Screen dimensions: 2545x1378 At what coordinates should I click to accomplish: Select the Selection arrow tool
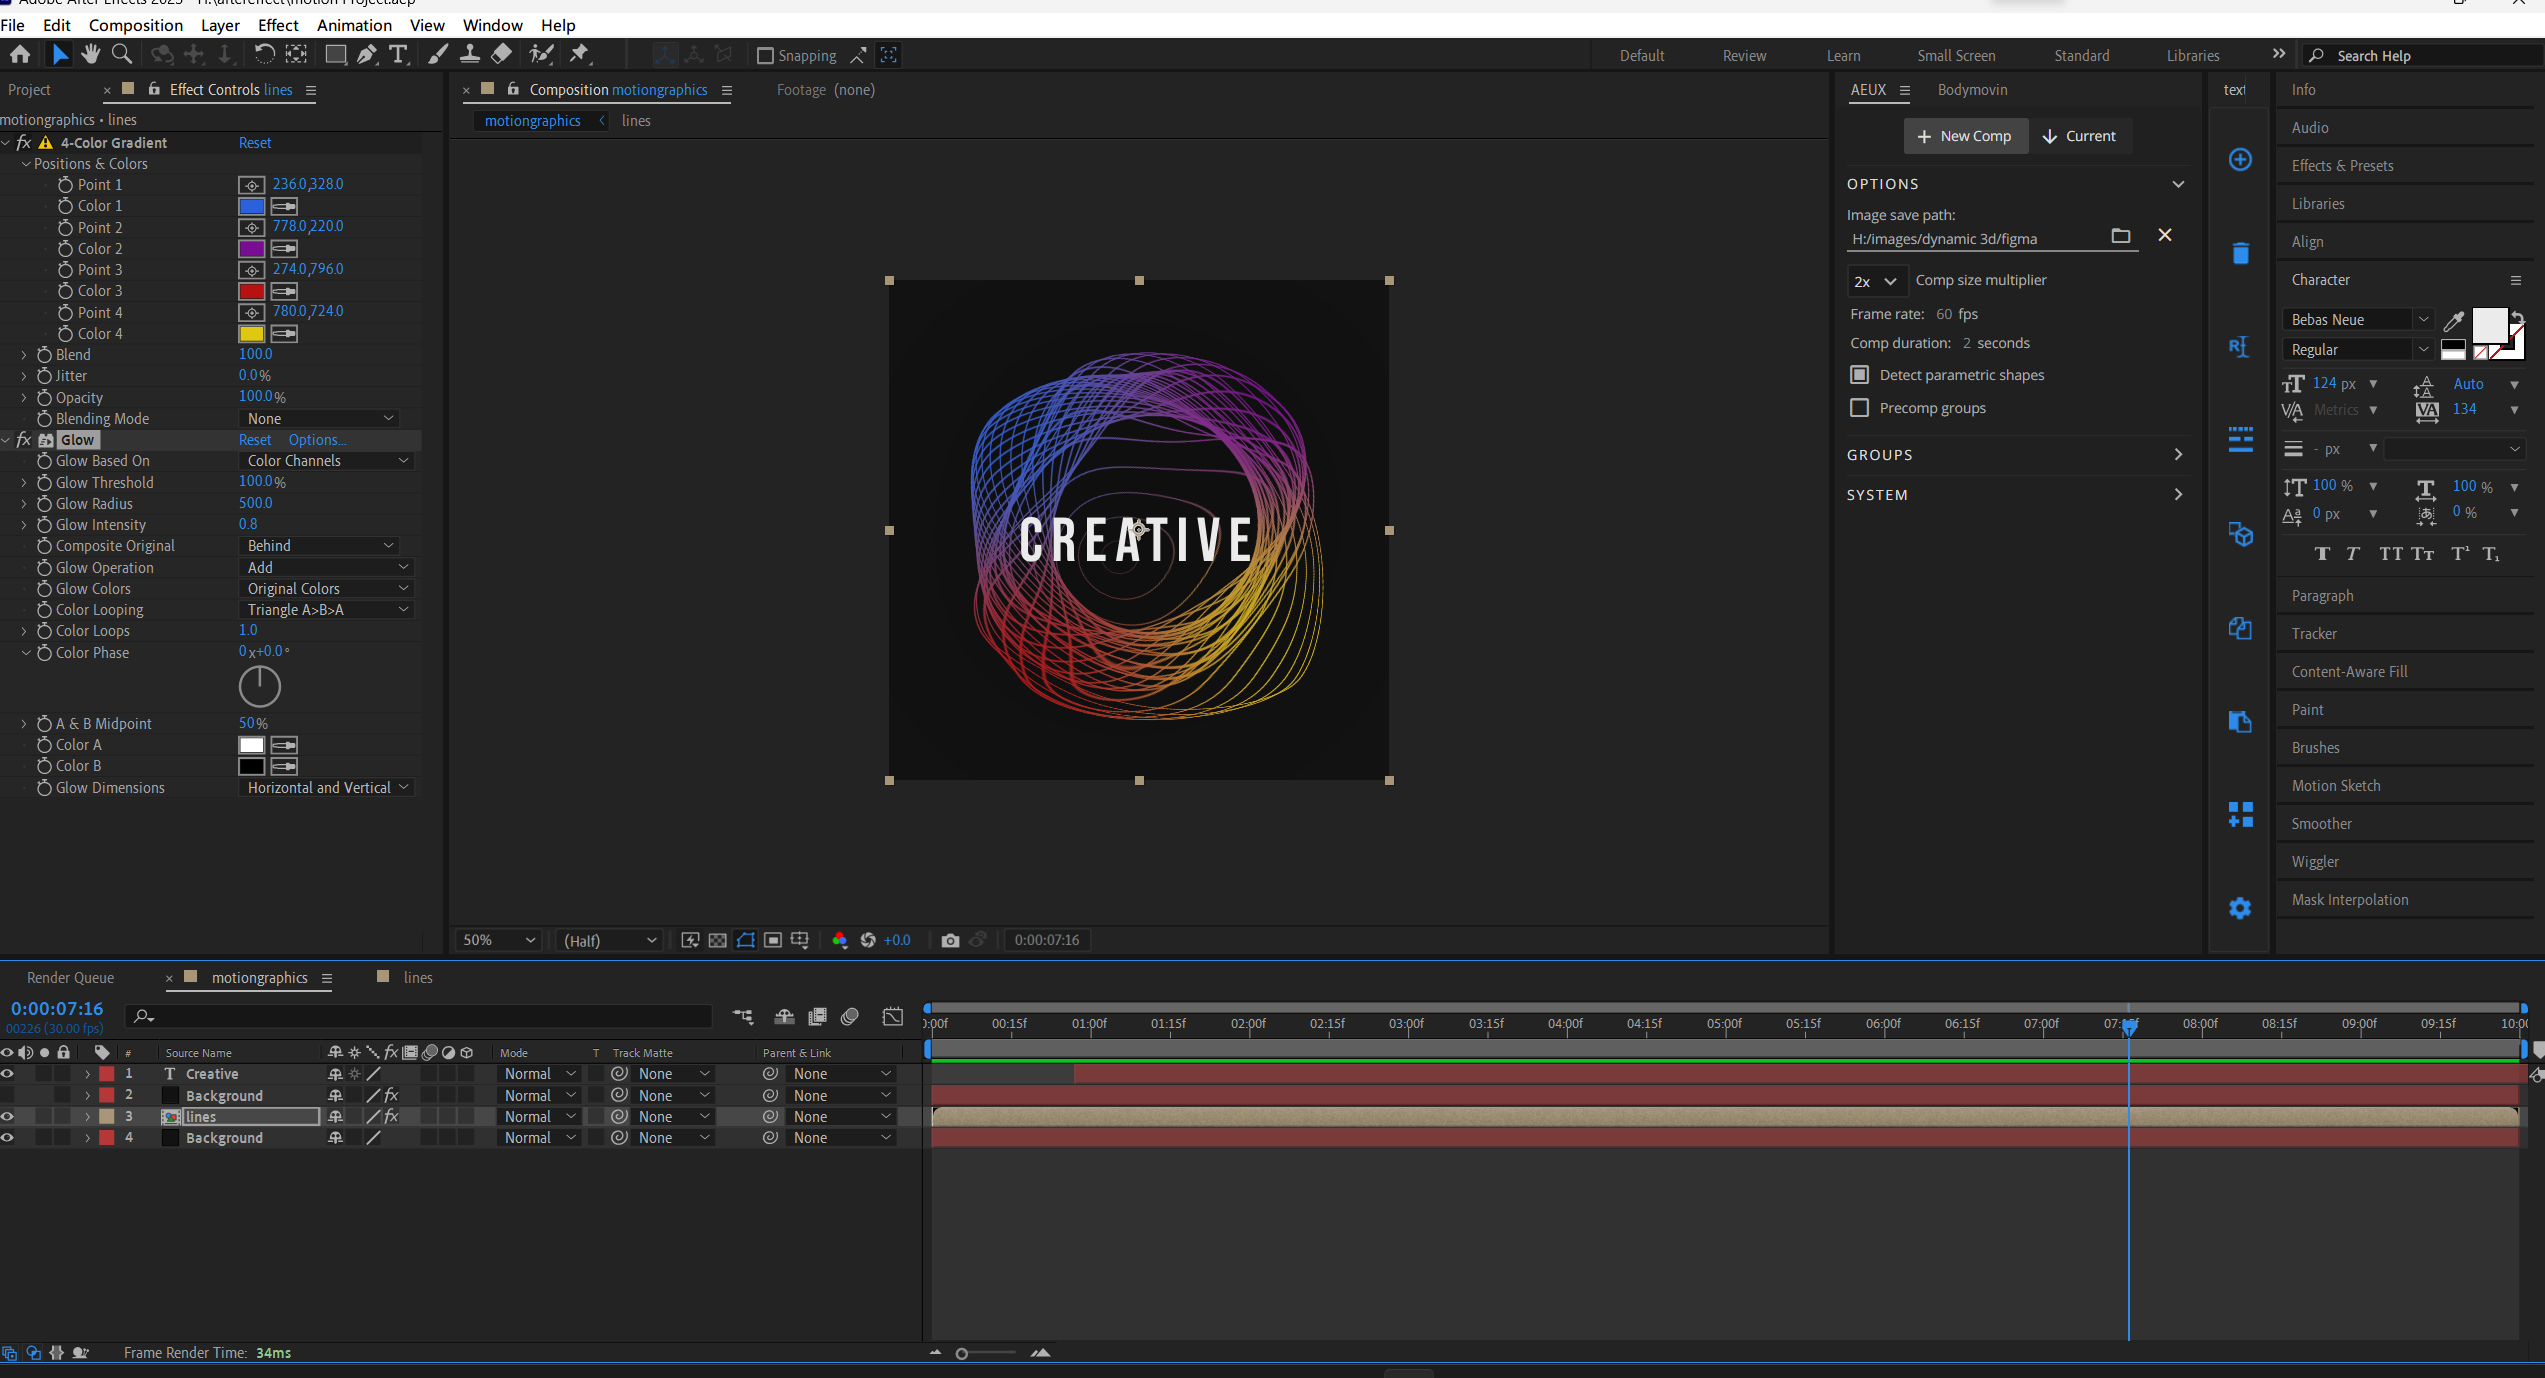click(60, 55)
